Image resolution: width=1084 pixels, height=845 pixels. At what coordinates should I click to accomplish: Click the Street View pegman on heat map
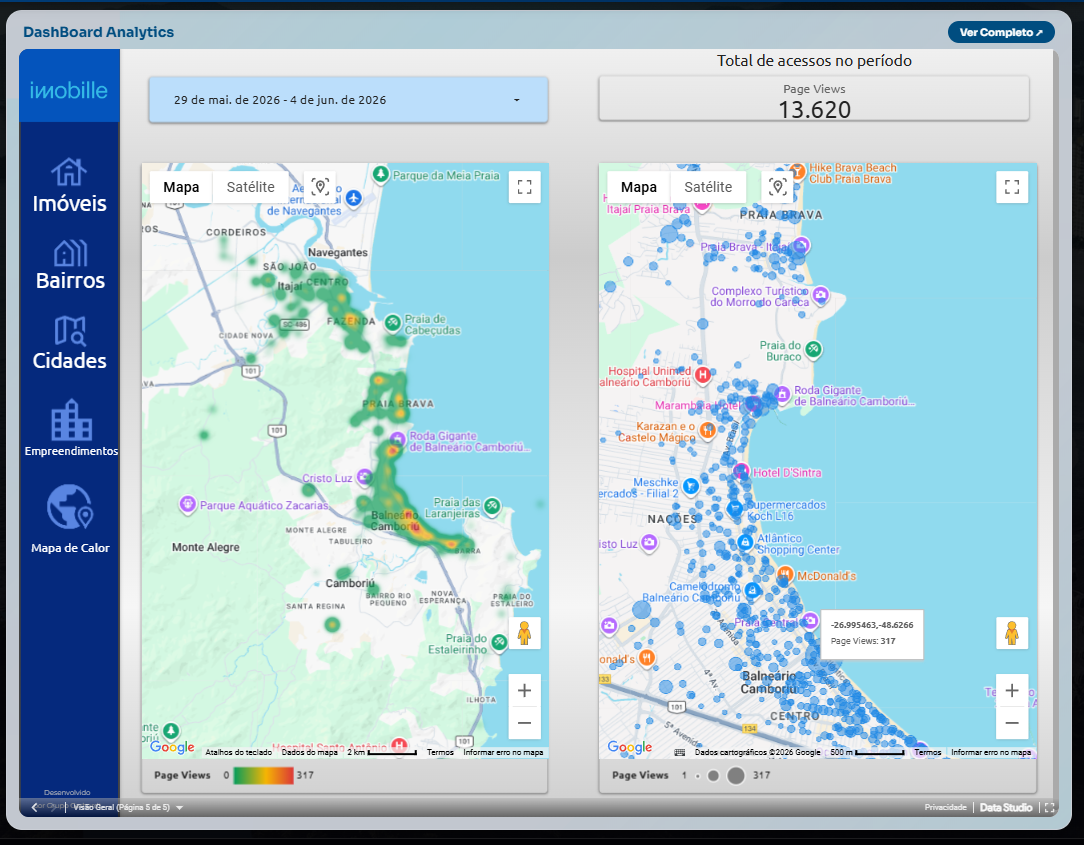tap(524, 633)
